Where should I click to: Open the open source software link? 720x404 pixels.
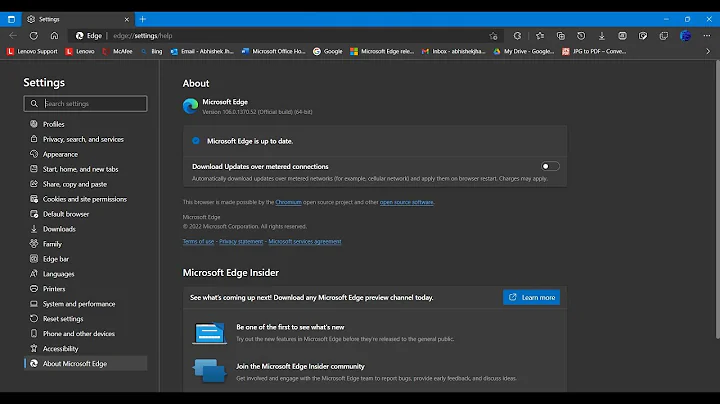tap(406, 202)
